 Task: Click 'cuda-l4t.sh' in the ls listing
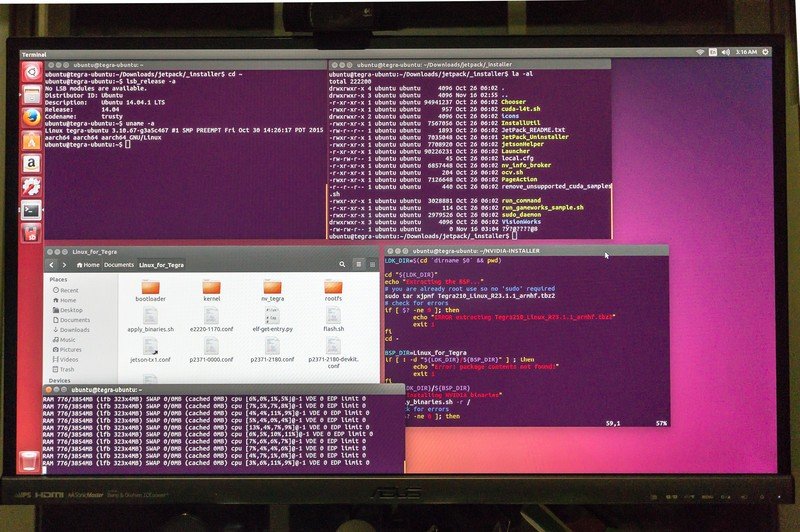[520, 109]
